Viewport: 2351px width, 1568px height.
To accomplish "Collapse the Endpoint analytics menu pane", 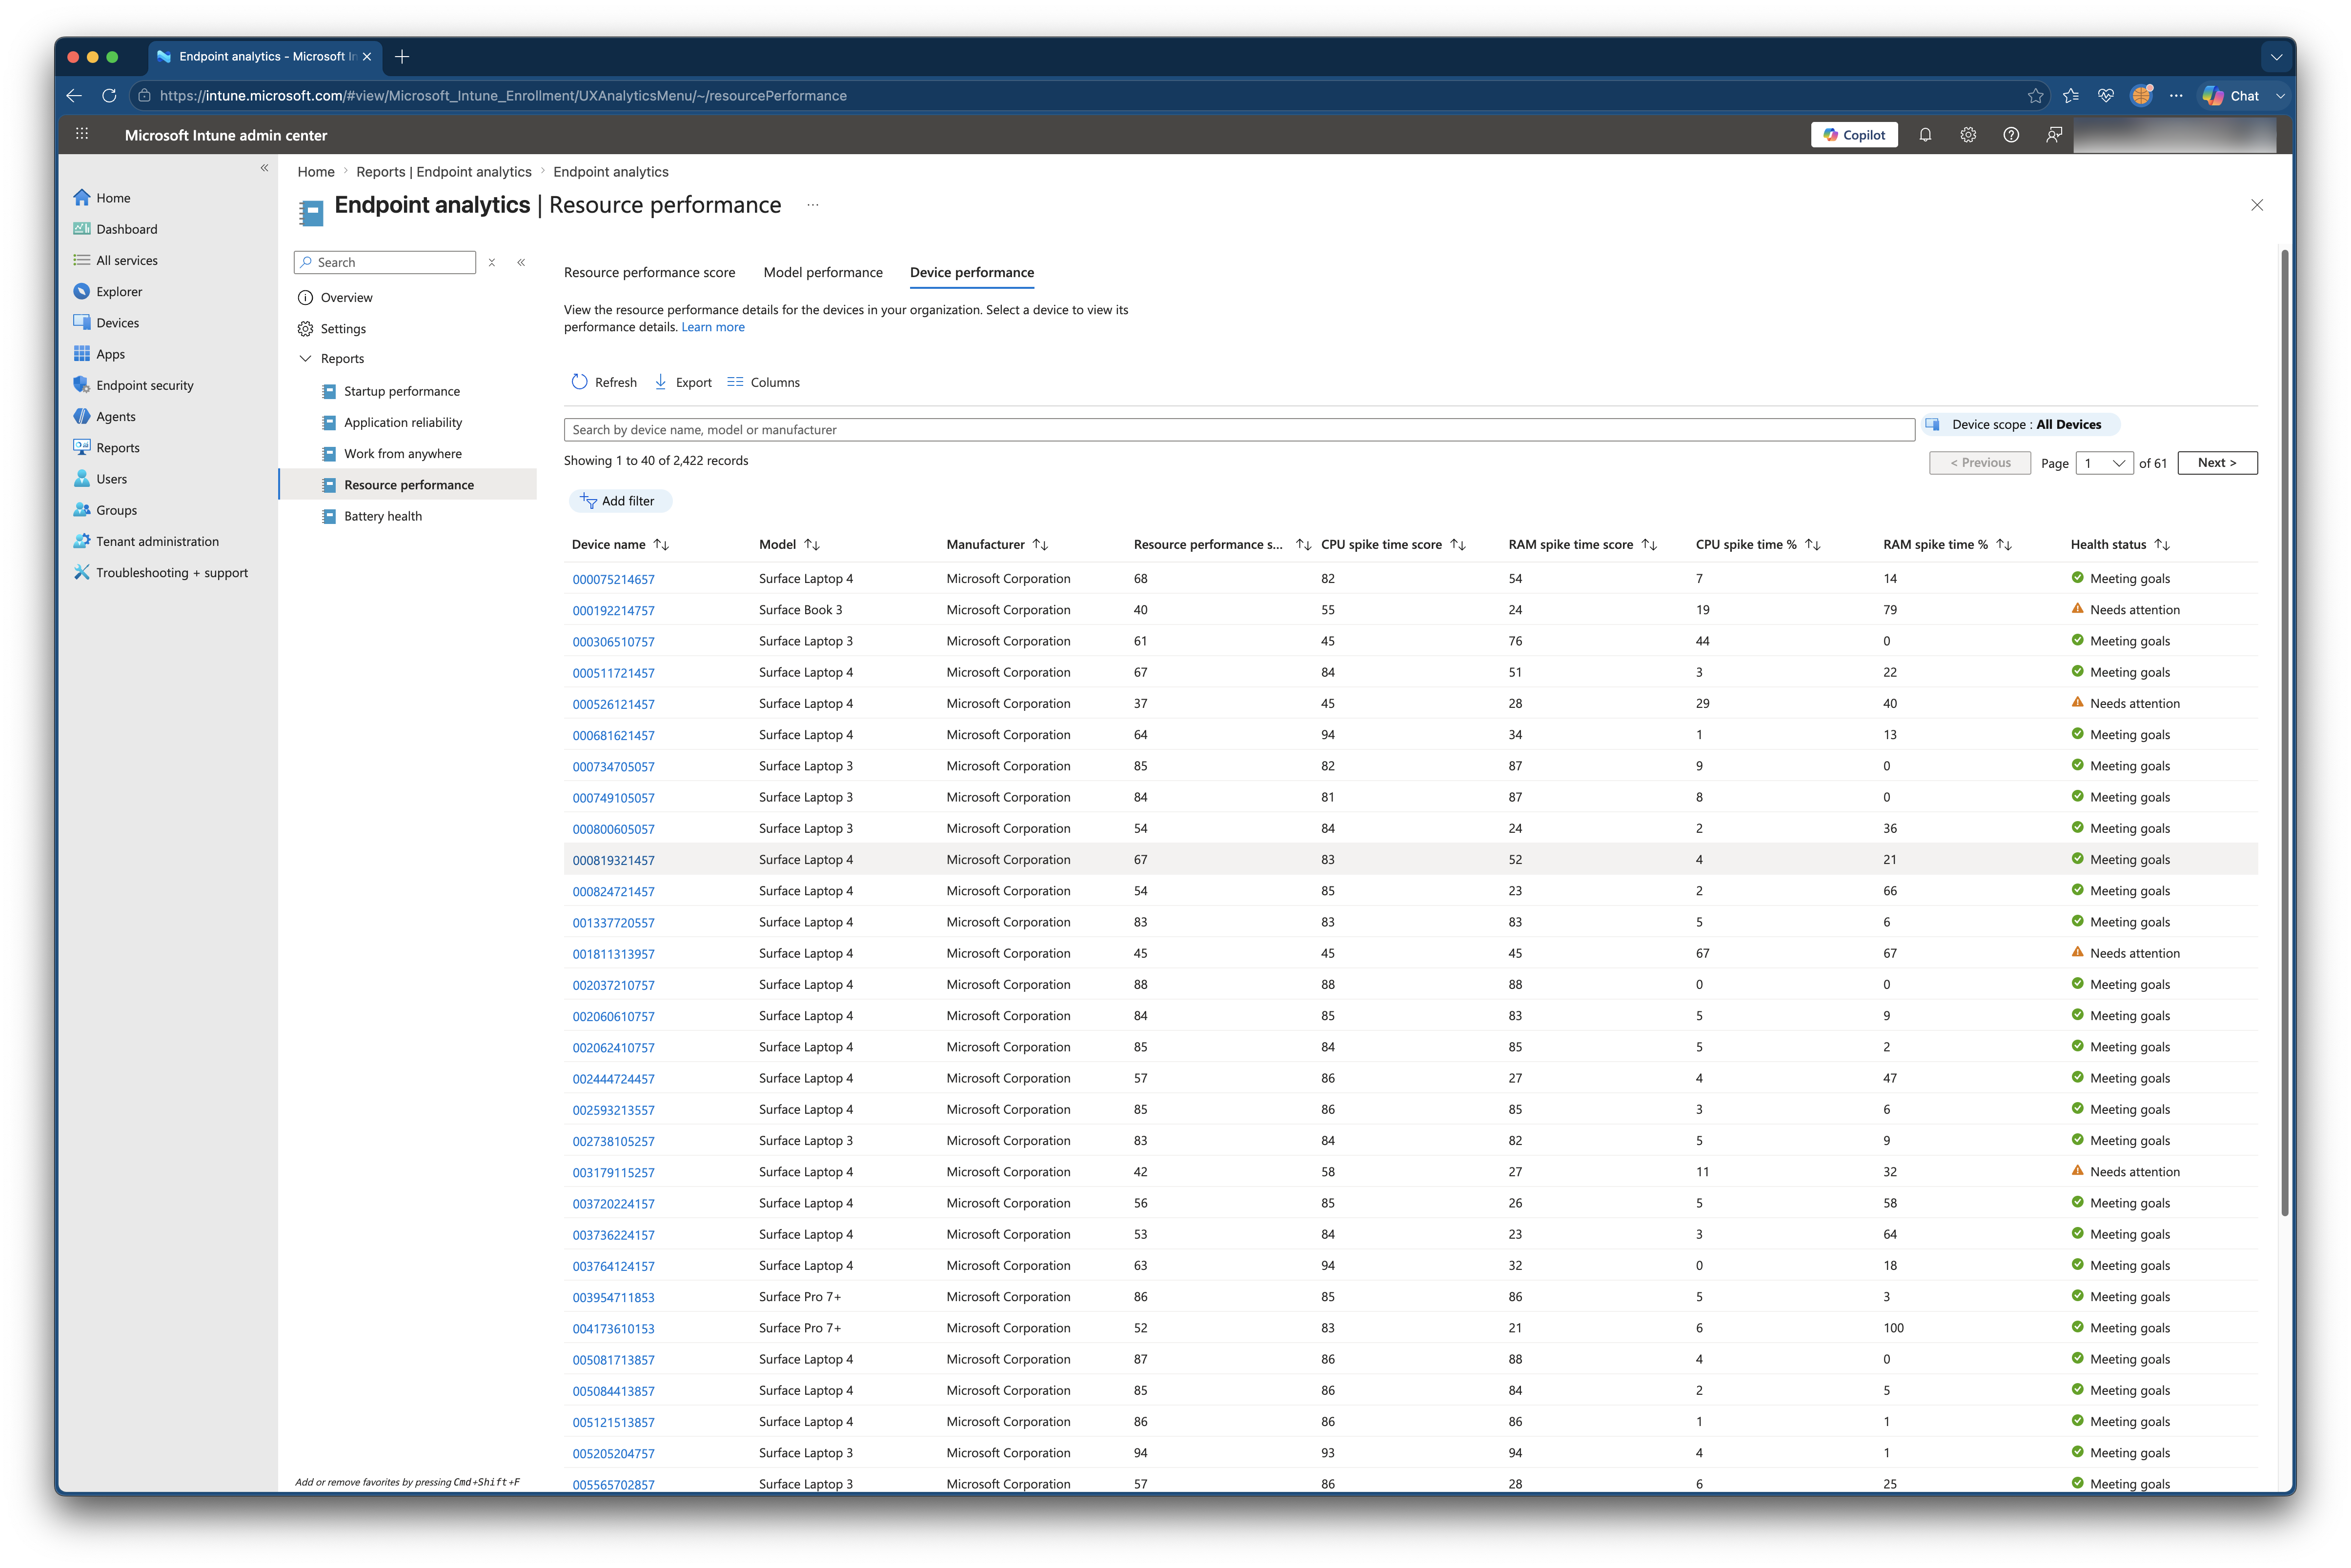I will 521,262.
